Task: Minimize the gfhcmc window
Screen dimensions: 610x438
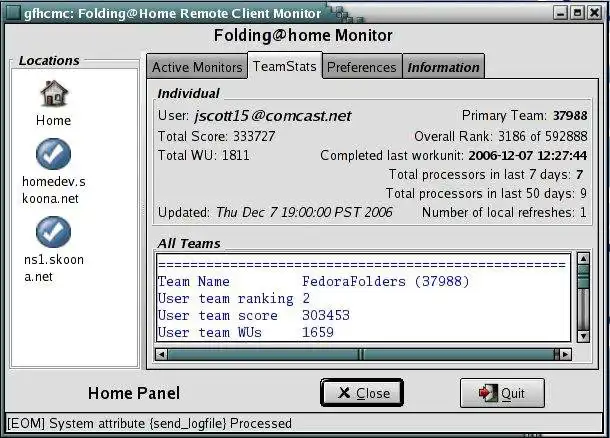Action: 561,13
